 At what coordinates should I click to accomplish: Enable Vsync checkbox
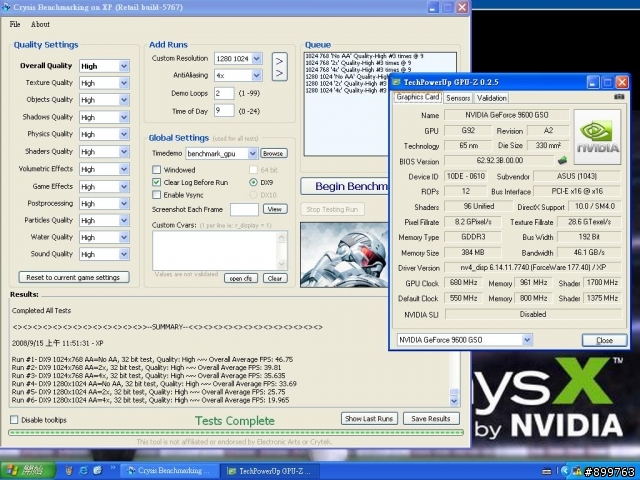coord(156,195)
